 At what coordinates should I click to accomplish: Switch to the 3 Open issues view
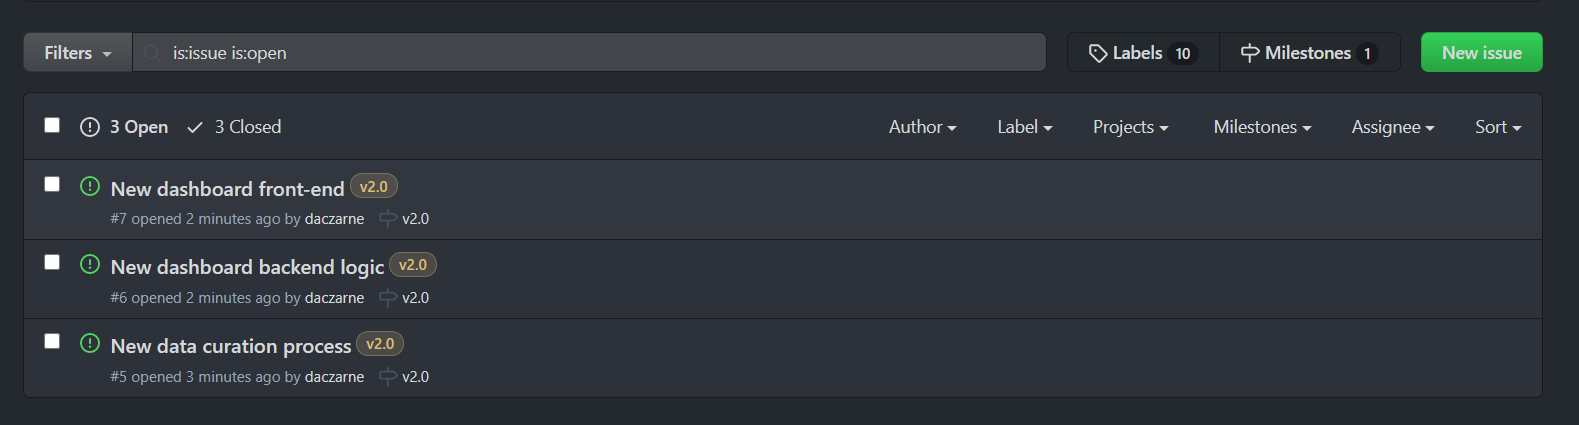[x=125, y=127]
